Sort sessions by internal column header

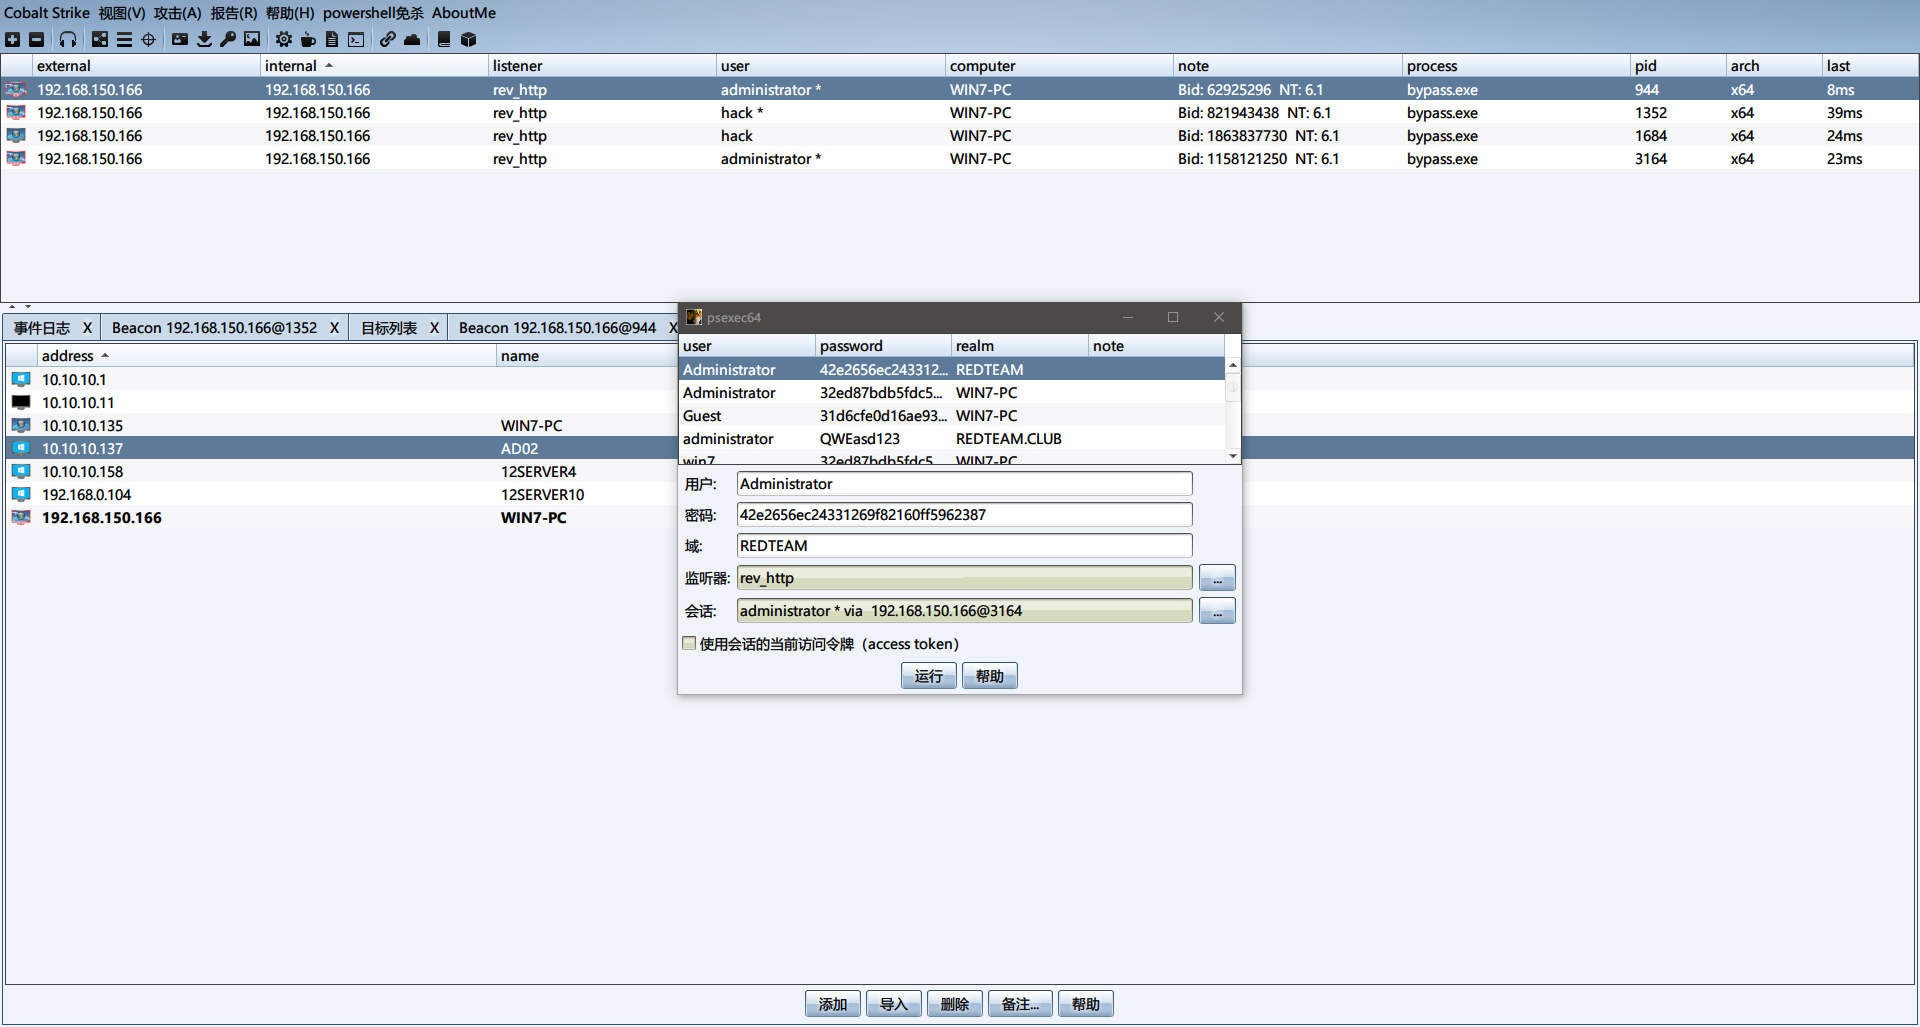374,66
